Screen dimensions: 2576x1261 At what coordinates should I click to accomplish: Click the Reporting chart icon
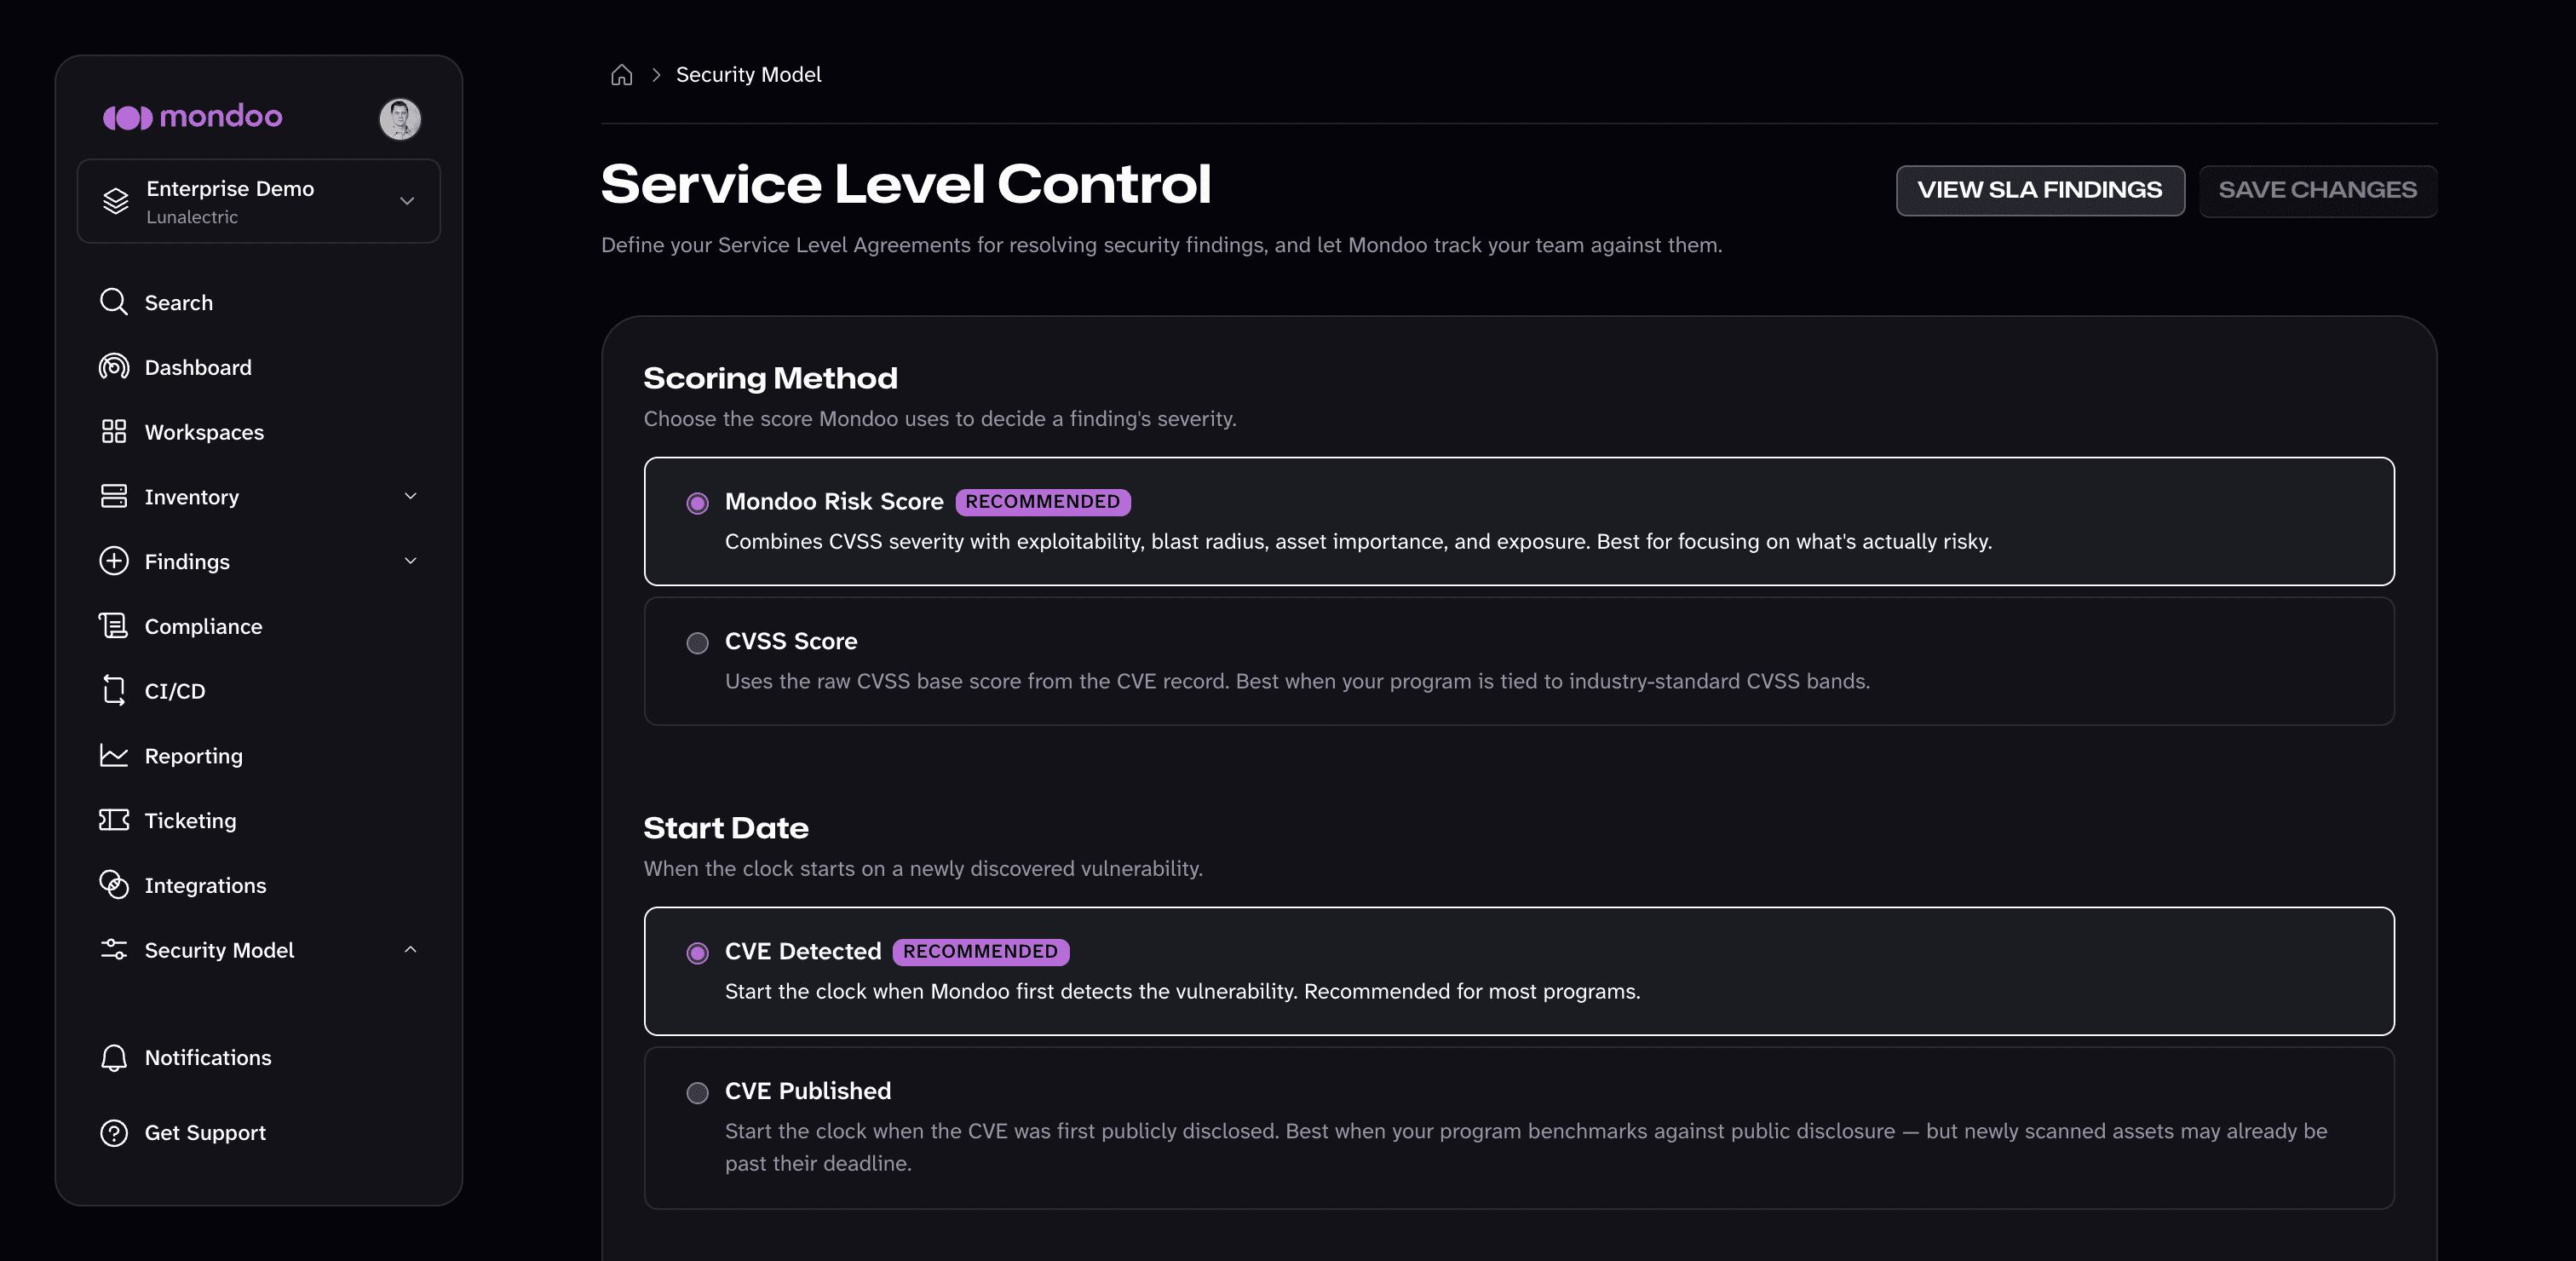point(114,755)
